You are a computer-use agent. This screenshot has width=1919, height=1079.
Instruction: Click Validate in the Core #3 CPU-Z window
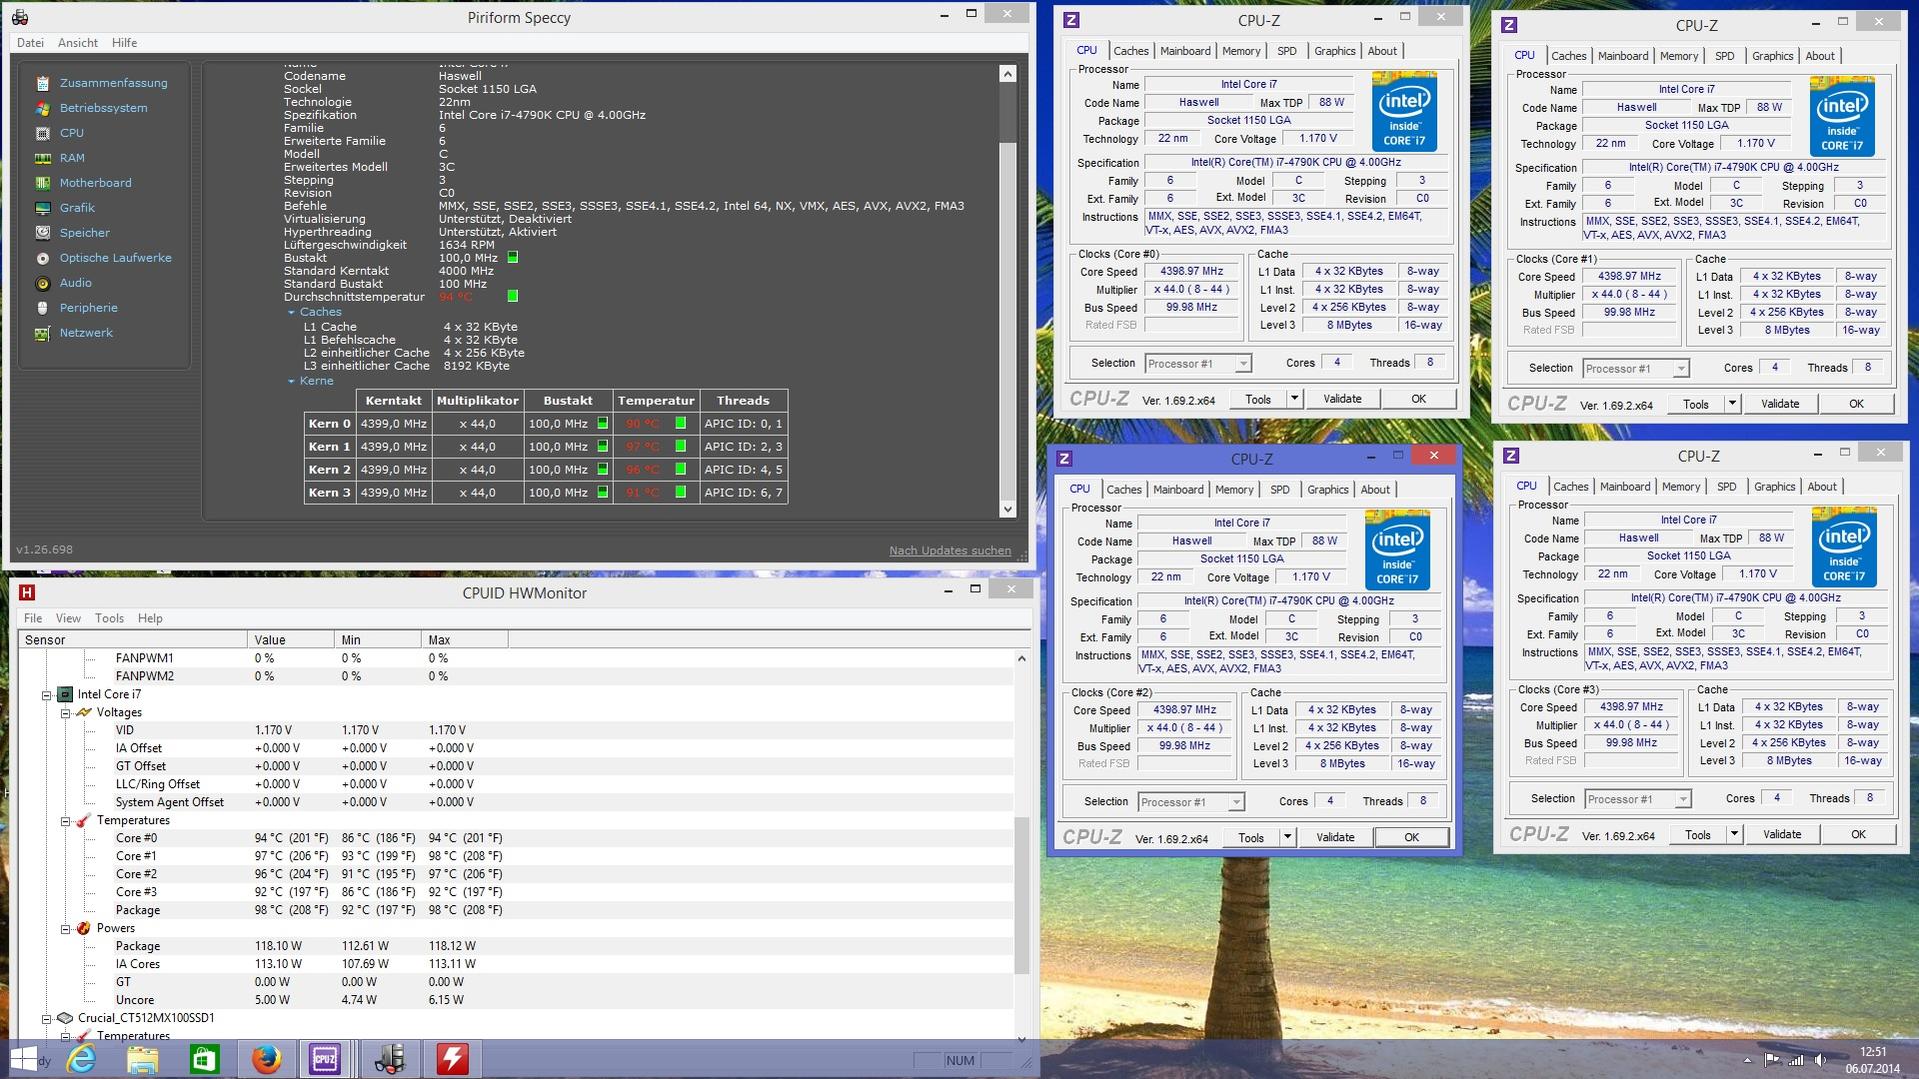coord(1782,835)
